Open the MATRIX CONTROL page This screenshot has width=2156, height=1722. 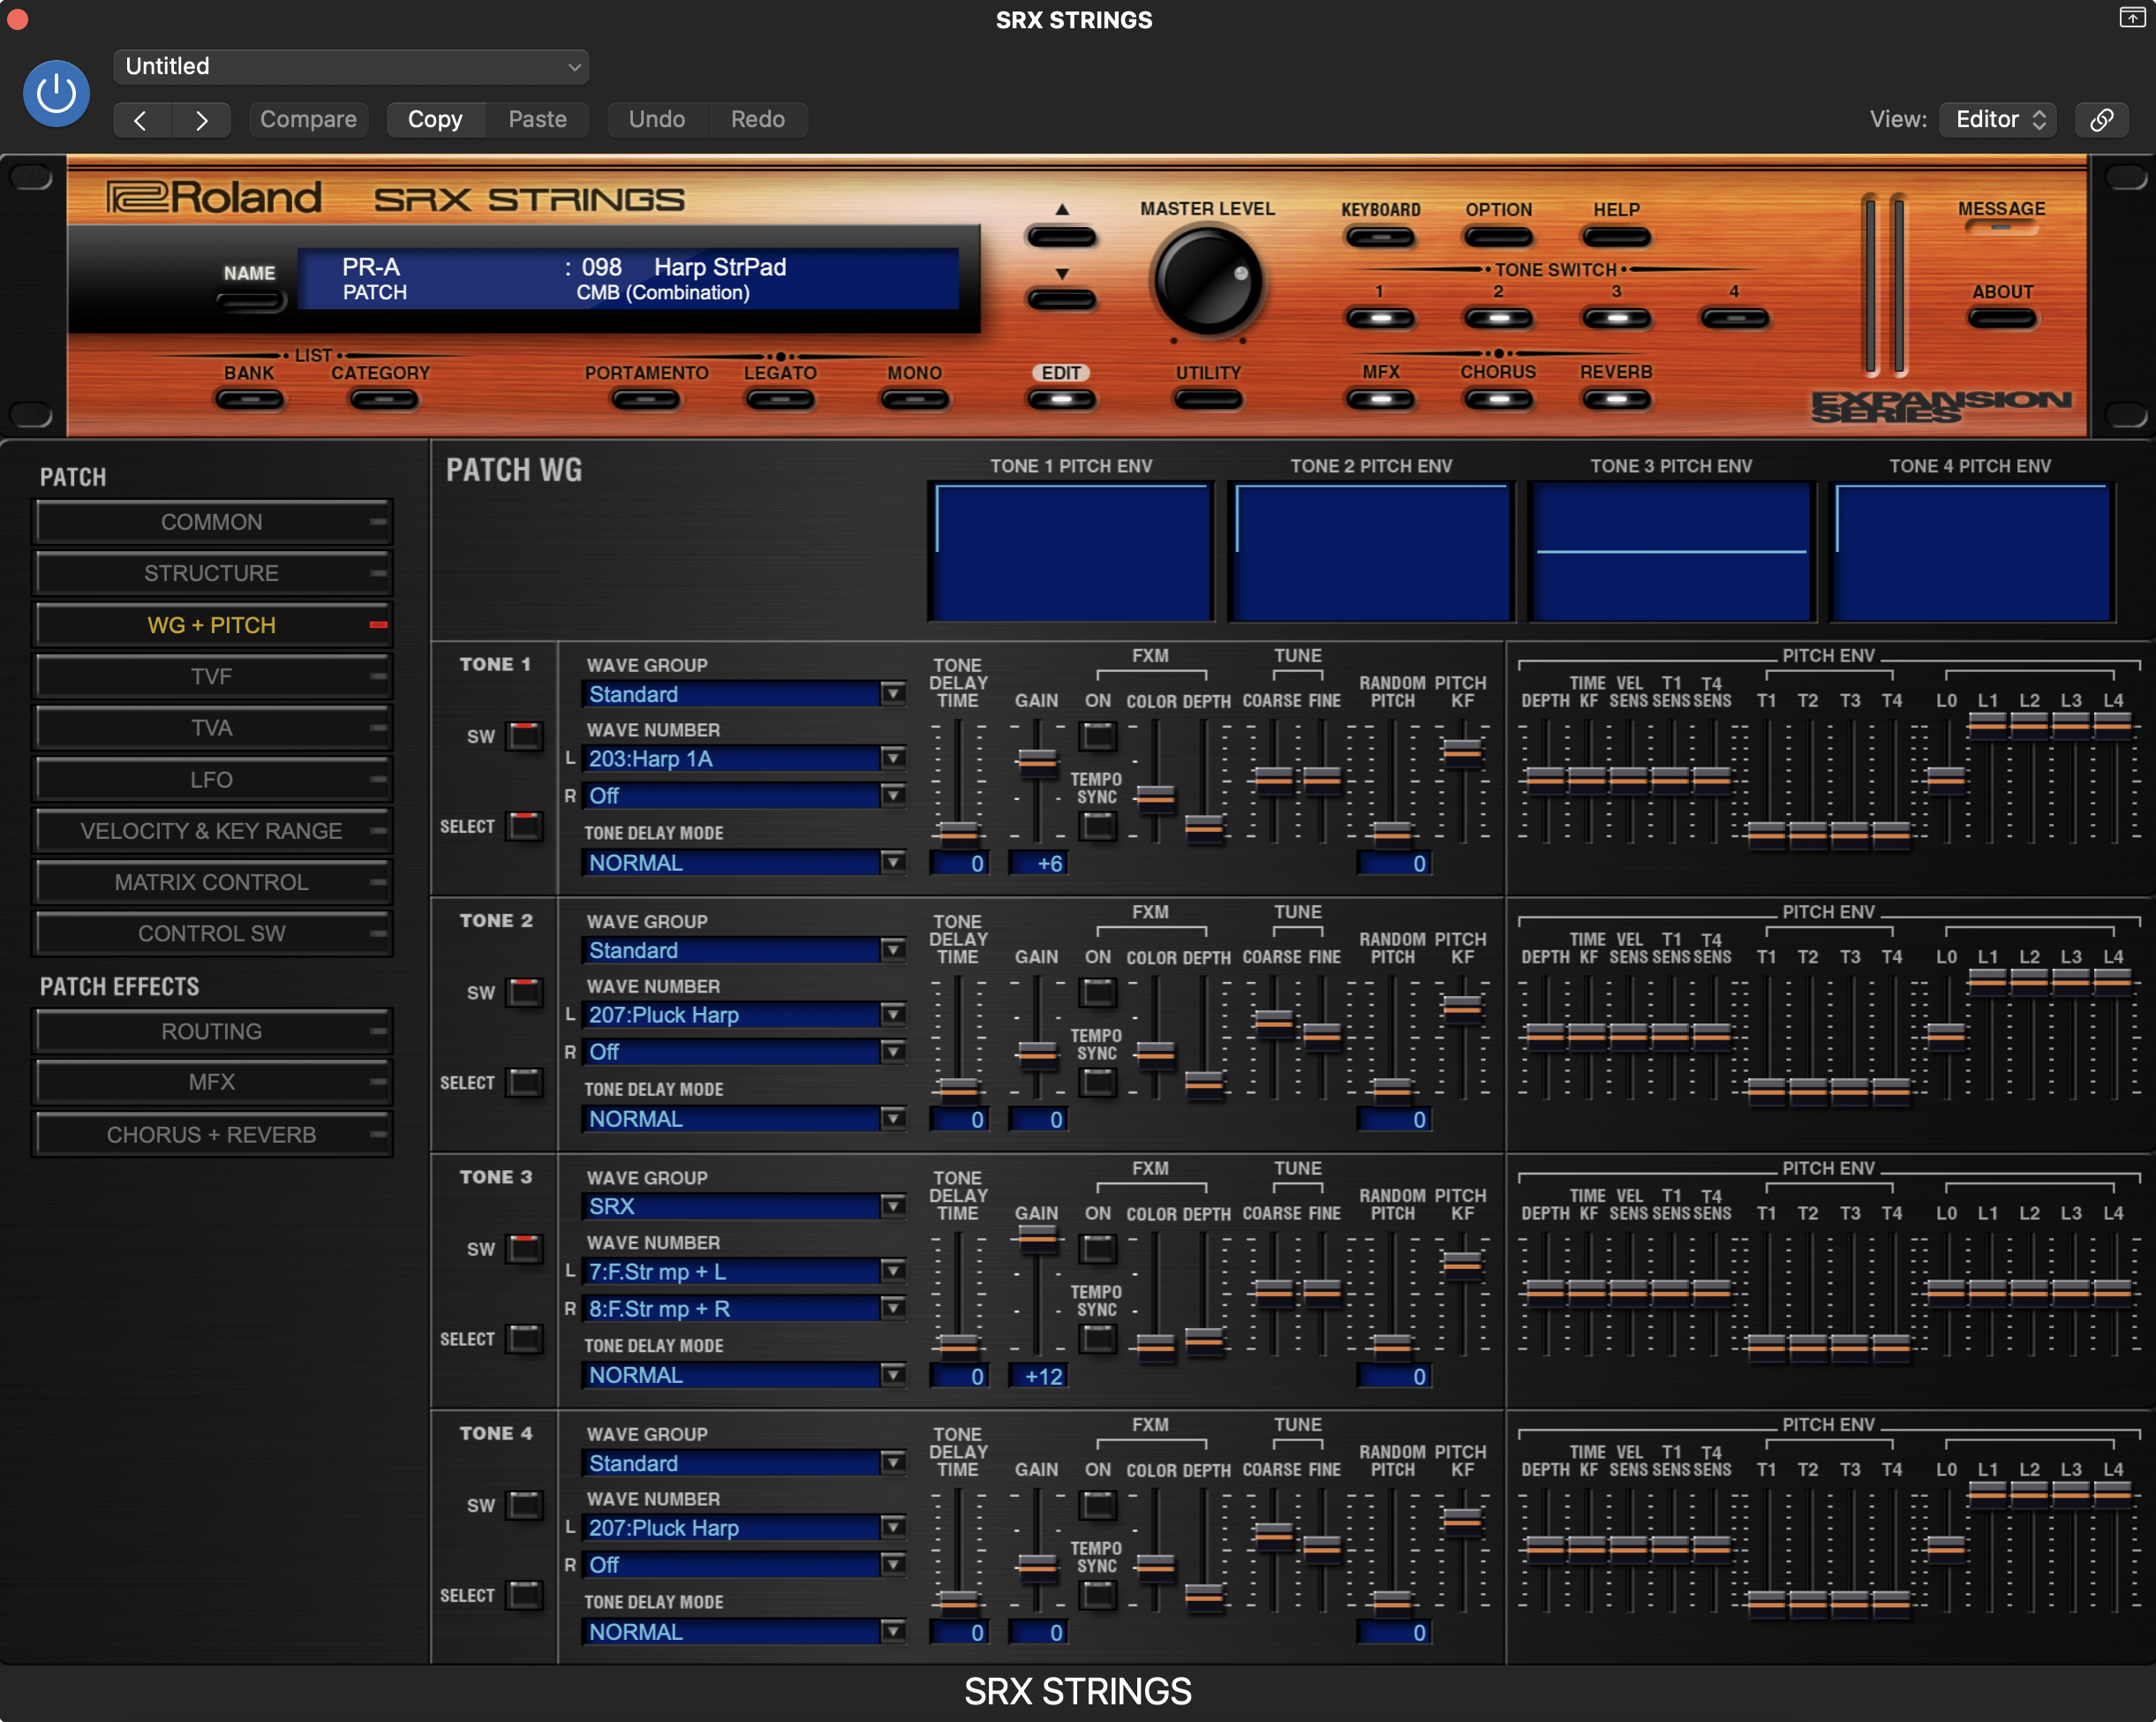pyautogui.click(x=212, y=882)
